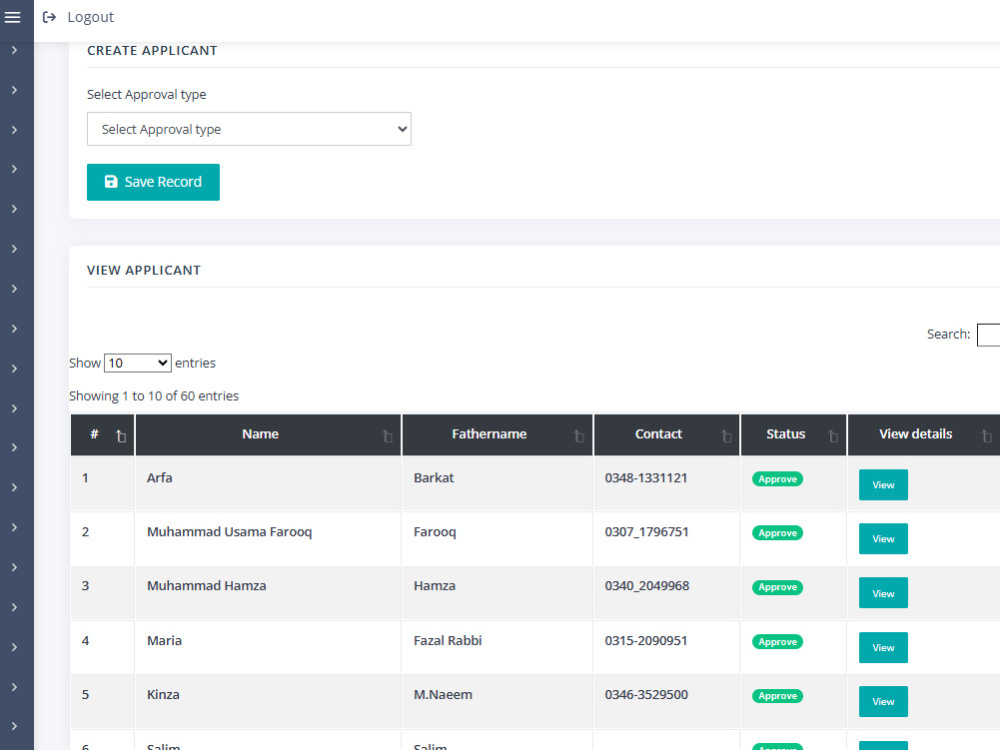Viewport: 1000px width, 750px height.
Task: Select the name "Muhammad Usama Farooq"
Action: (230, 532)
